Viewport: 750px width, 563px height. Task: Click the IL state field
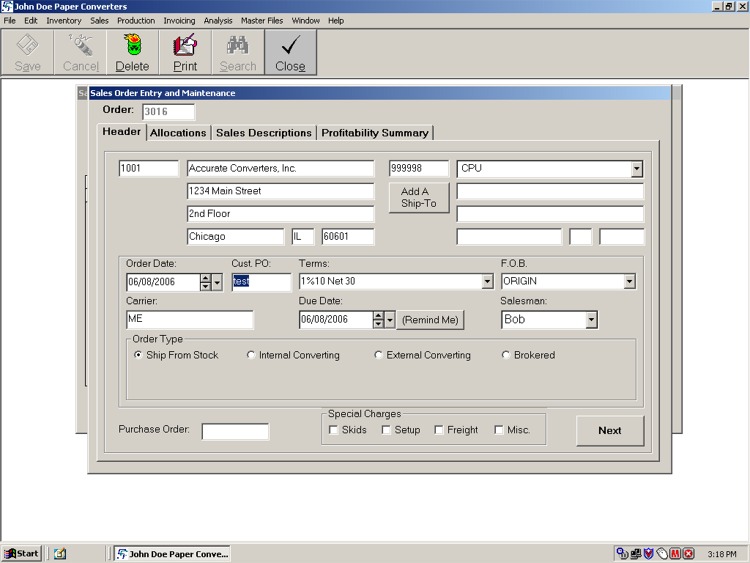click(303, 237)
